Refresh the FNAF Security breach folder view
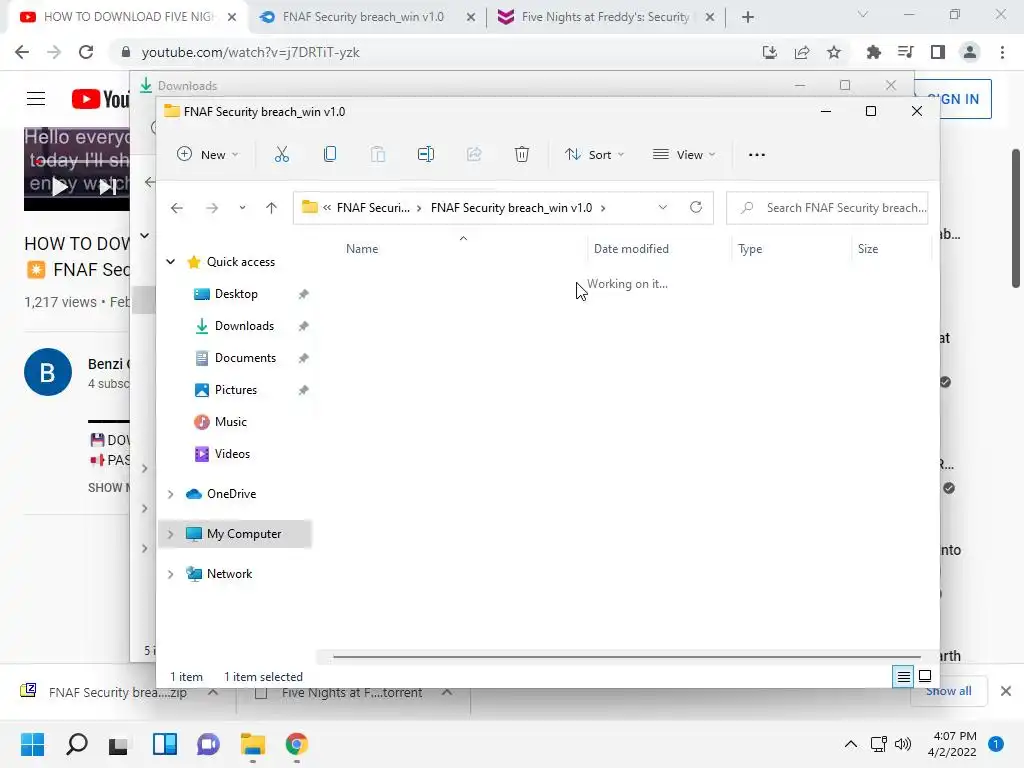Image resolution: width=1024 pixels, height=768 pixels. 696,208
